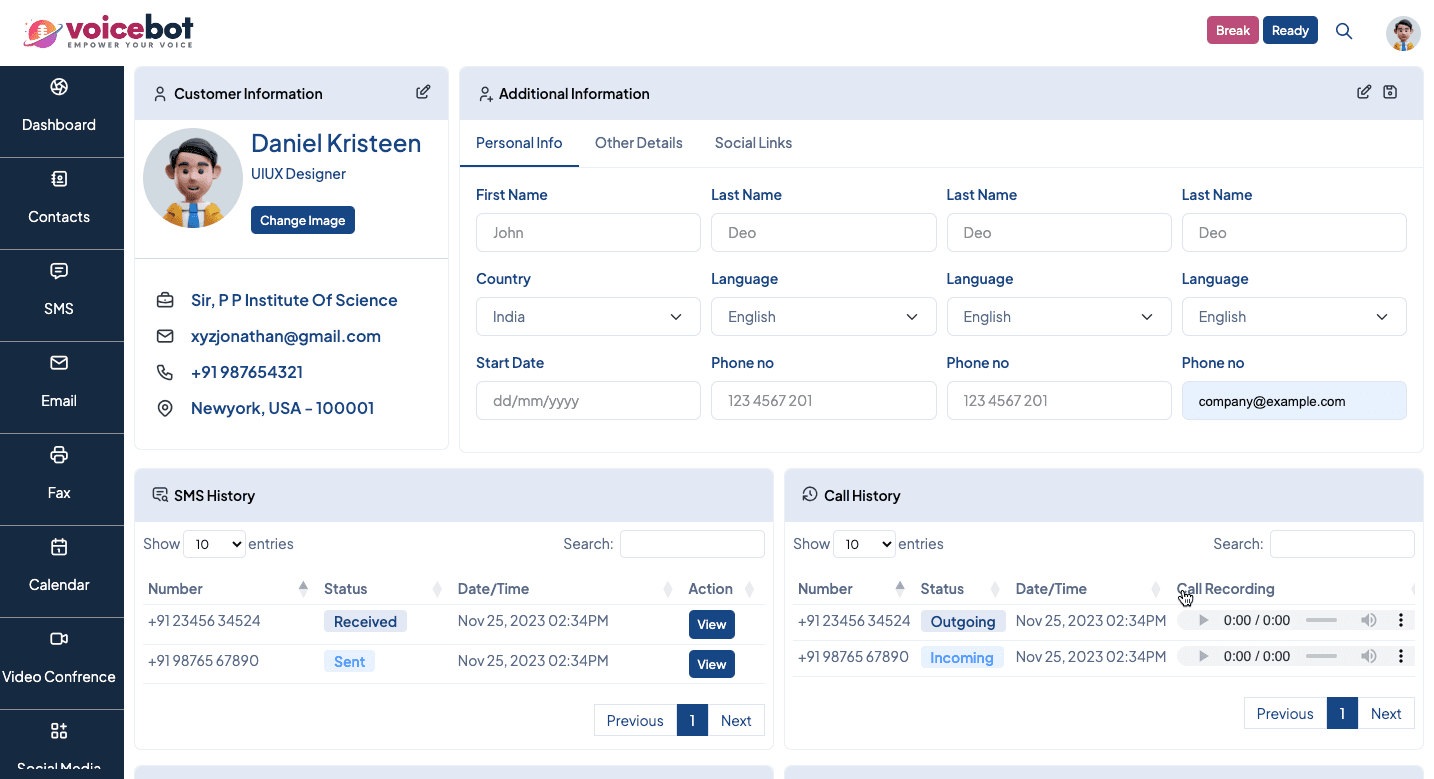Switch to the Social Links tab
The width and height of the screenshot is (1434, 779).
(x=753, y=143)
